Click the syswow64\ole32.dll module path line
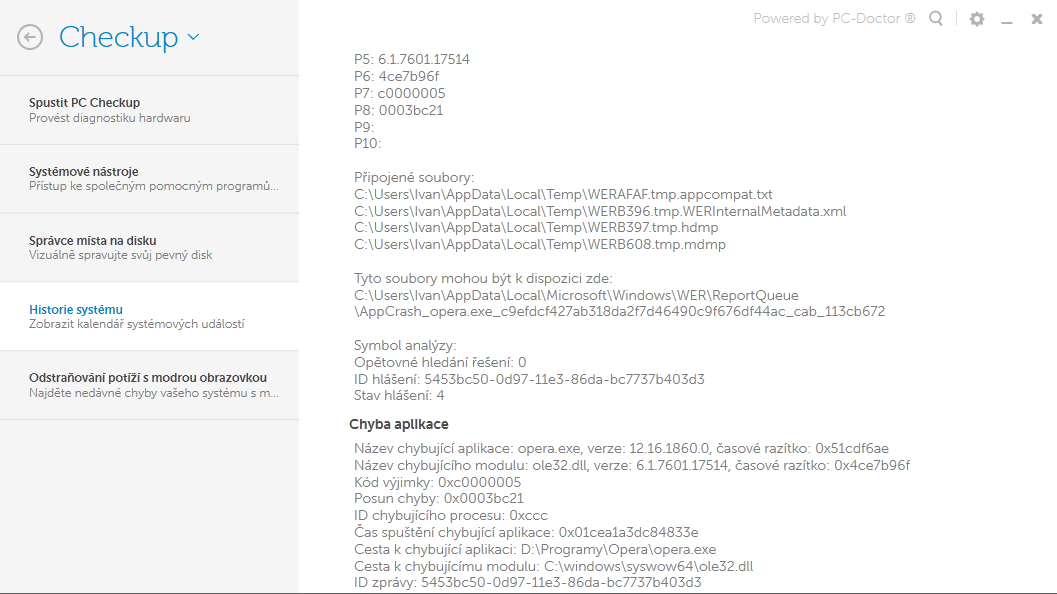Screen dimensions: 1057x594 coord(553,566)
